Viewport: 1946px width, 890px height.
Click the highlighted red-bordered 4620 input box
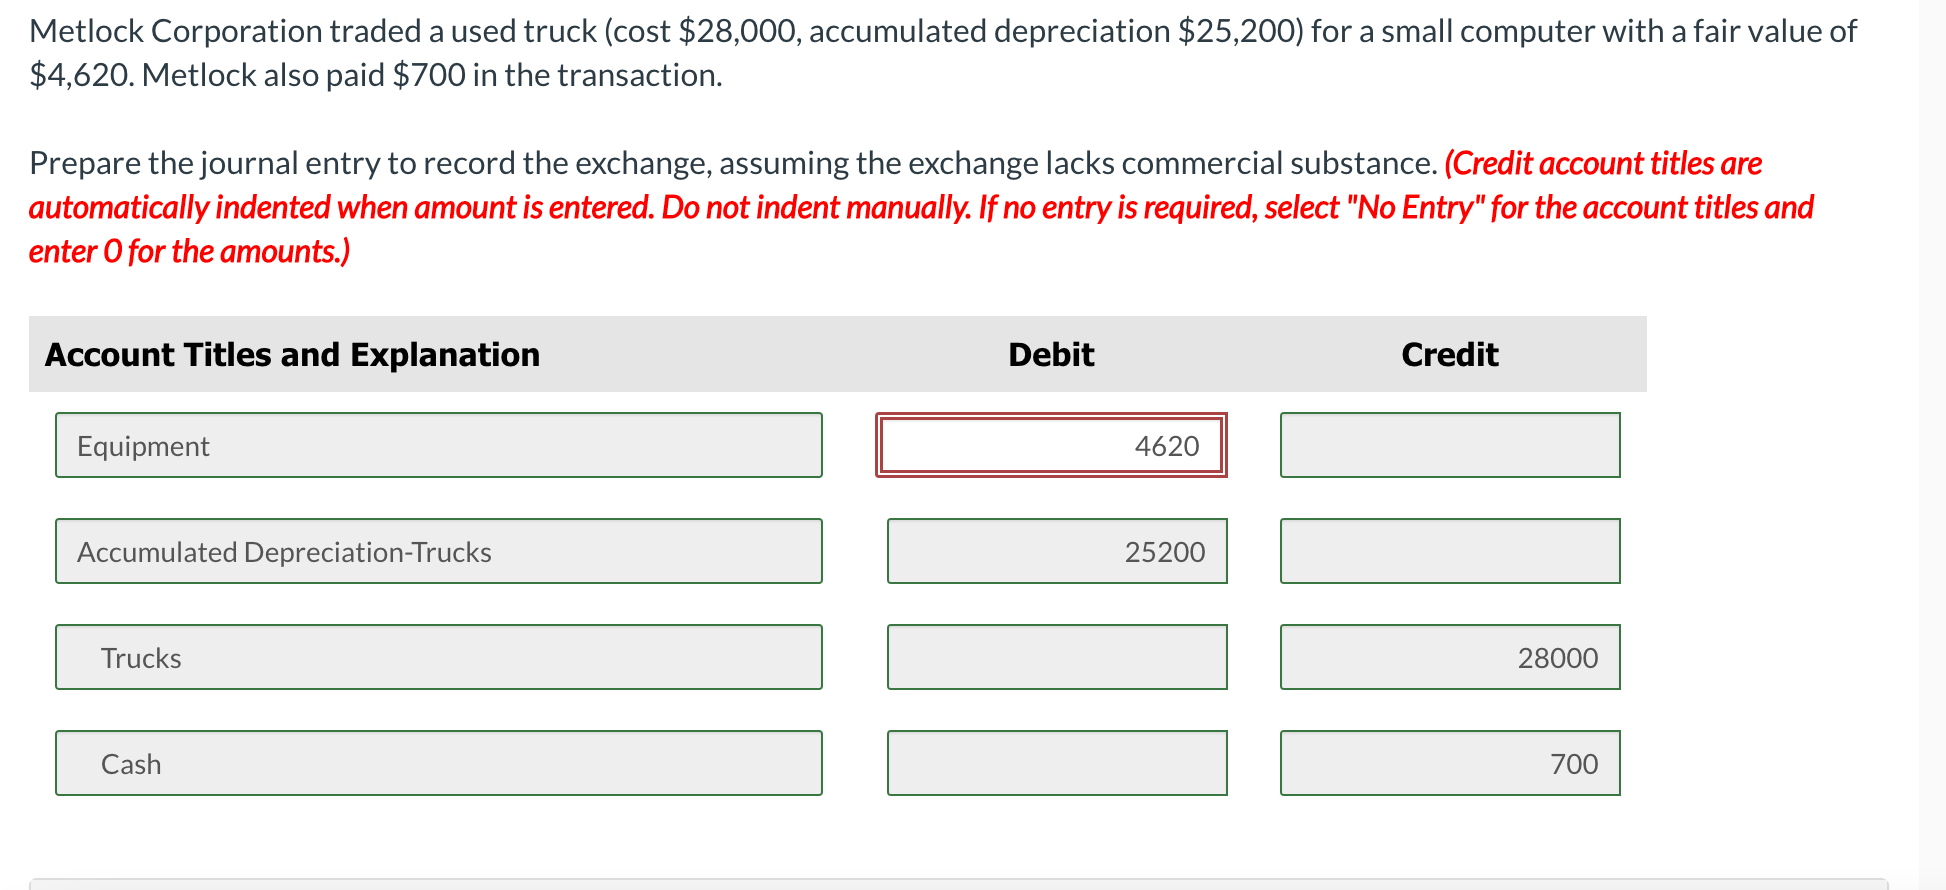[x=1050, y=445]
